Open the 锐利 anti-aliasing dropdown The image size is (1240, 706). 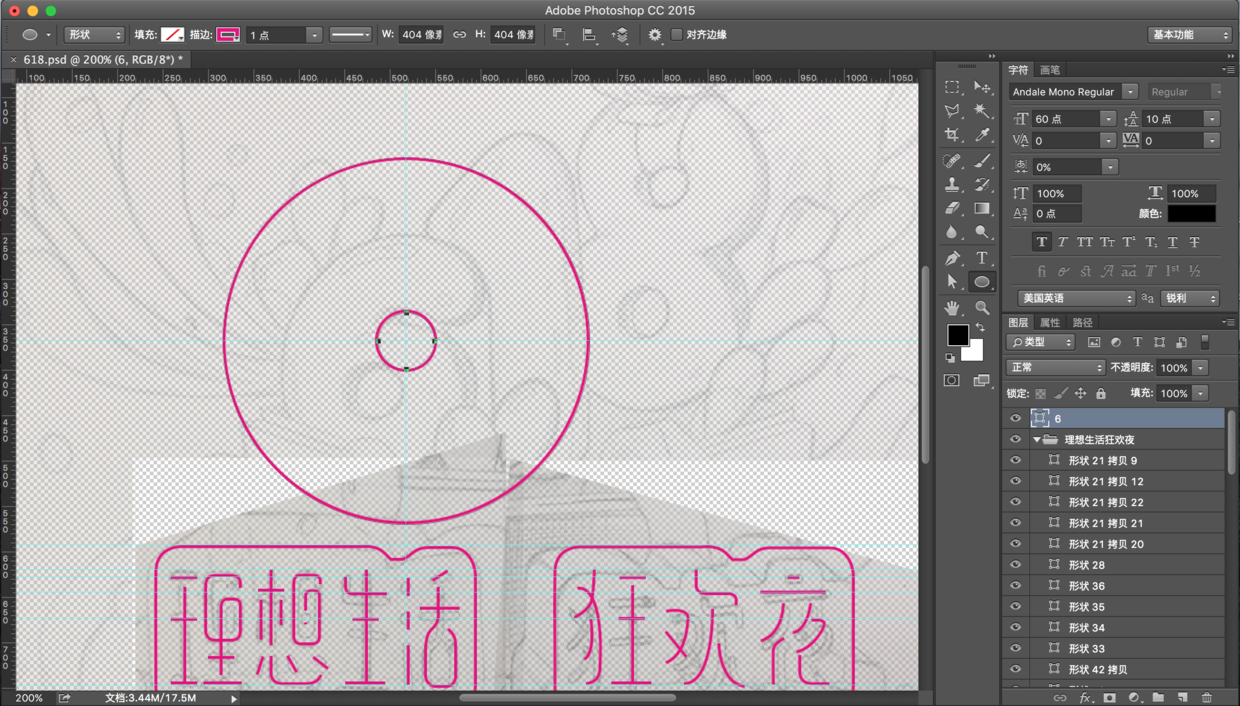click(1190, 298)
